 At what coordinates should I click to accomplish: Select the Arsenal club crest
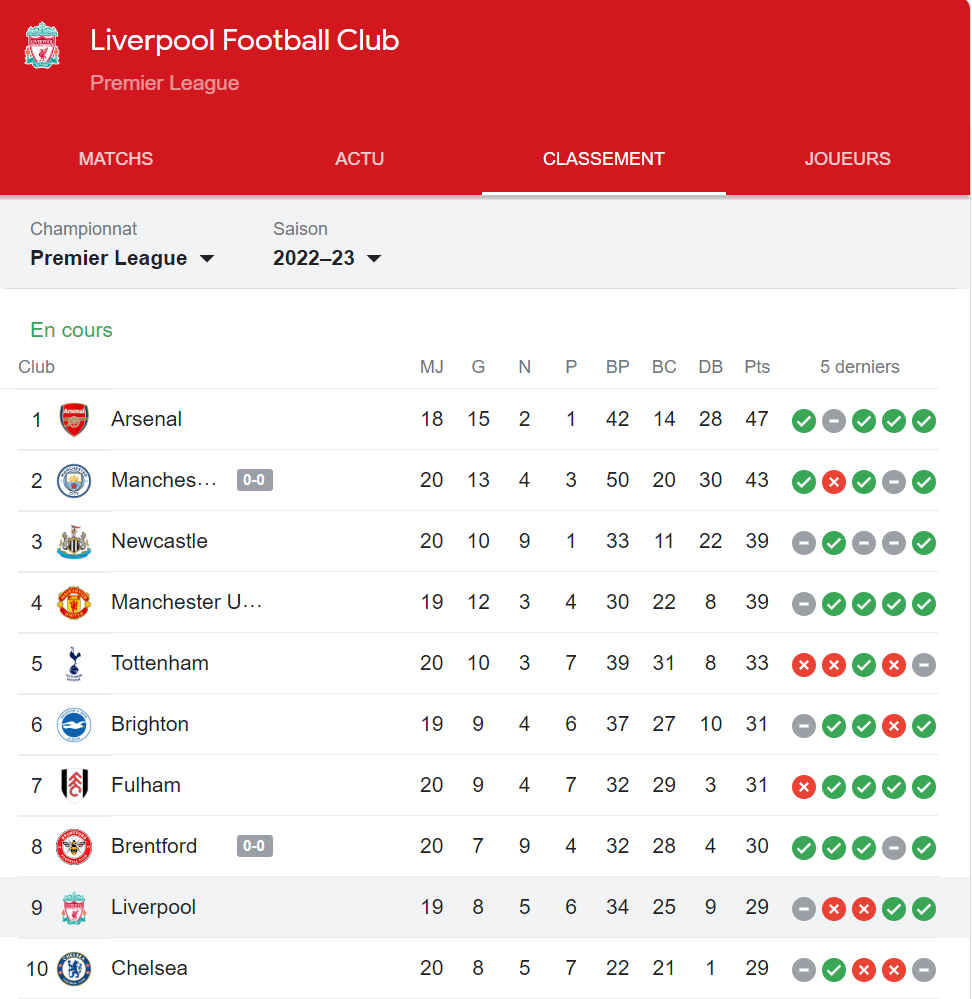[72, 420]
